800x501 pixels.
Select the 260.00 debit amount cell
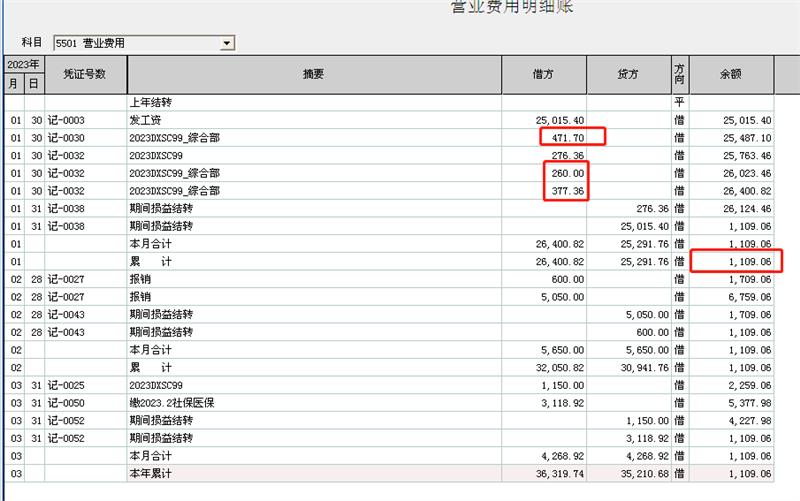pos(566,173)
